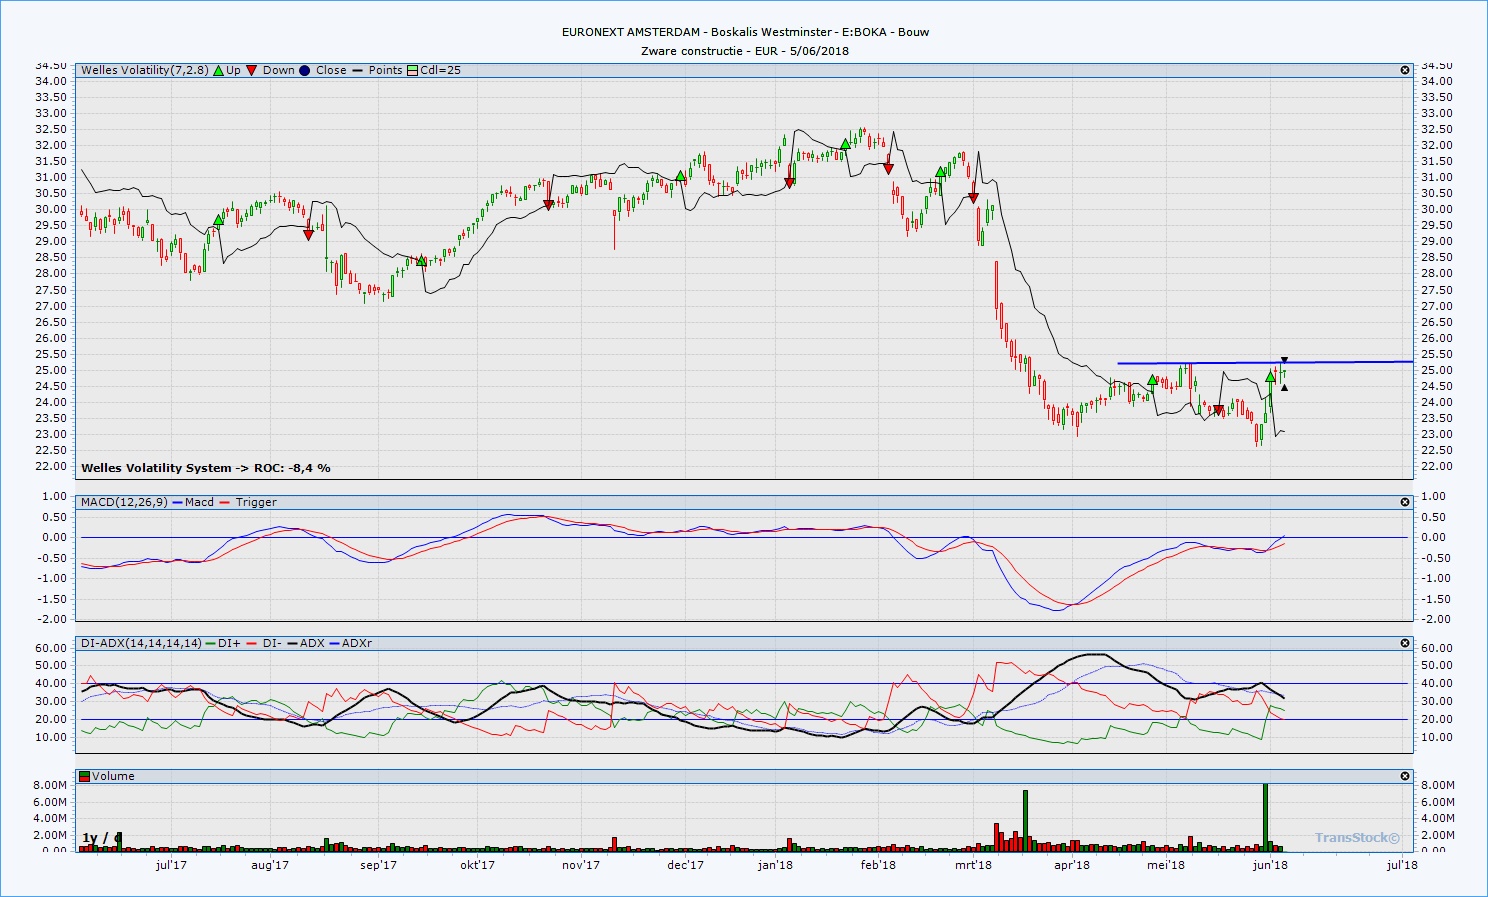Viewport: 1488px width, 897px height.
Task: Click the EURONEXT AMSTERDAM Boskalis Westminster title
Action: (745, 32)
